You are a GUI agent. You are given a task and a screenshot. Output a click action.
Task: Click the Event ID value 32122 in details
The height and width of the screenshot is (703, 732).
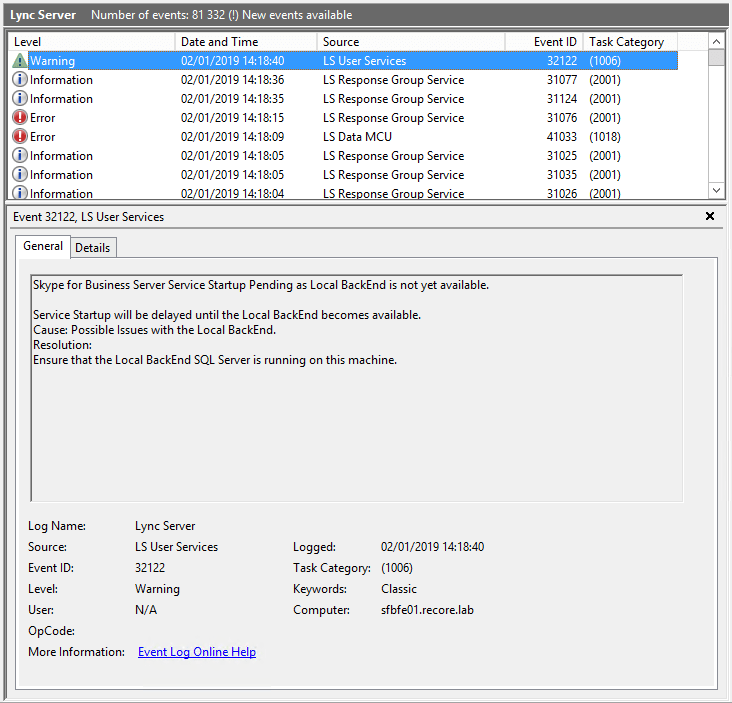[x=150, y=568]
